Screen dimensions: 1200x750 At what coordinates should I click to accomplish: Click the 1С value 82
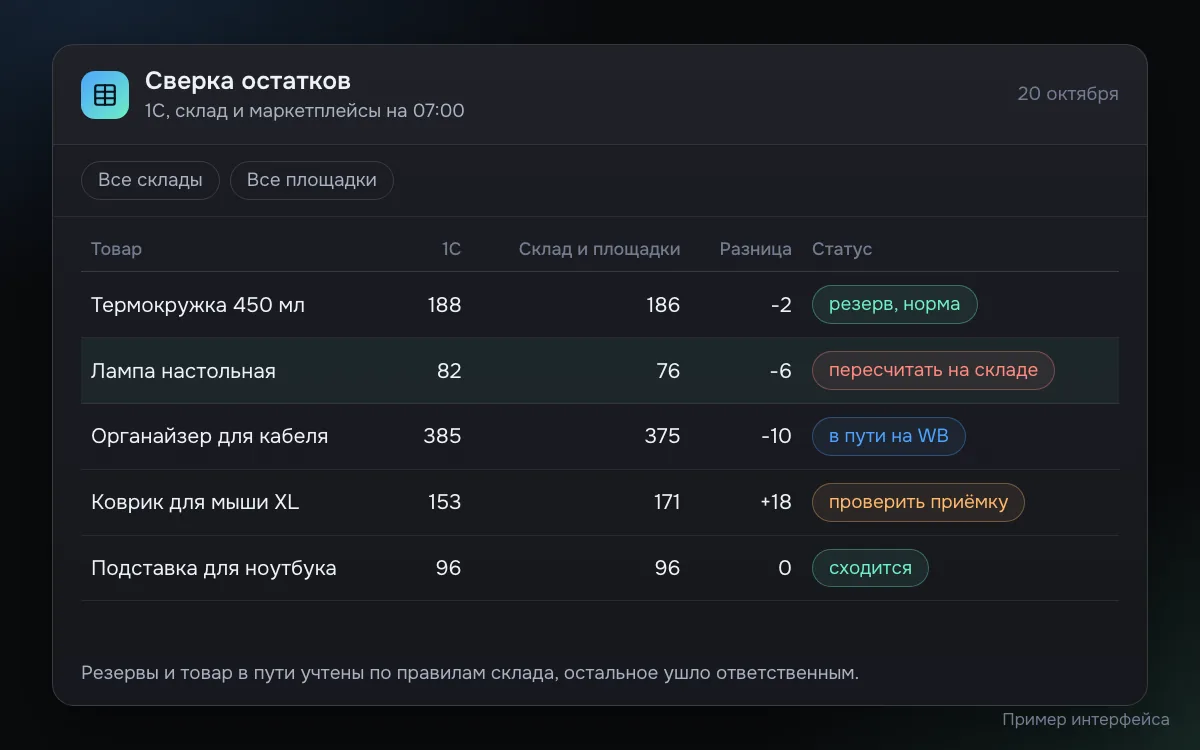(x=449, y=371)
